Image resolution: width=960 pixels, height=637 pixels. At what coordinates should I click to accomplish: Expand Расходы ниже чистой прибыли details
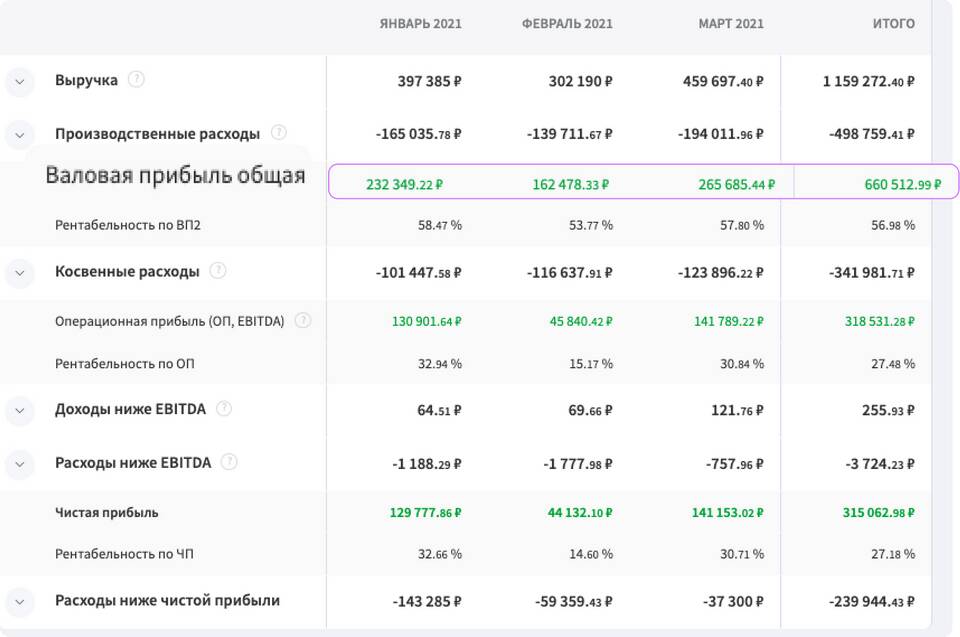pyautogui.click(x=20, y=601)
